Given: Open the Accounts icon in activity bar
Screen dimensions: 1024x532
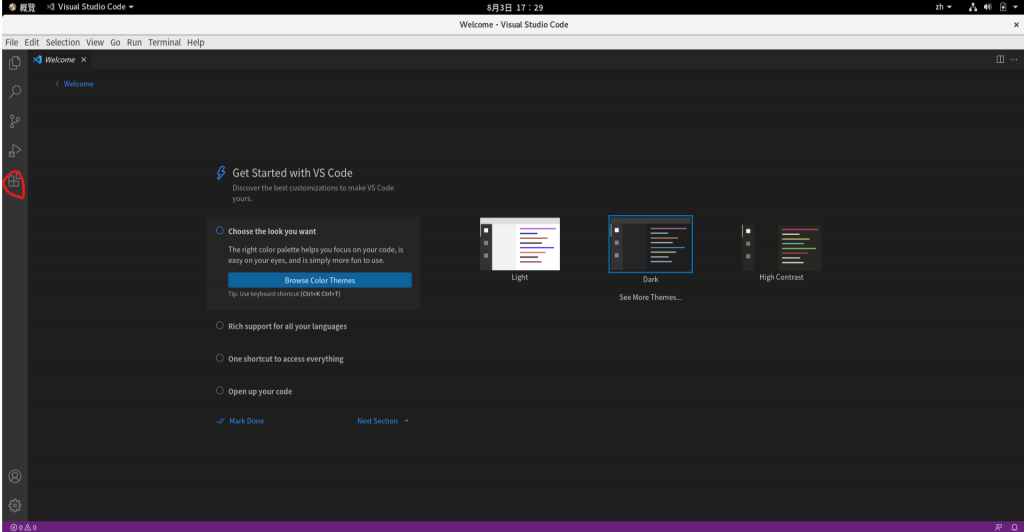Looking at the screenshot, I should tap(14, 477).
